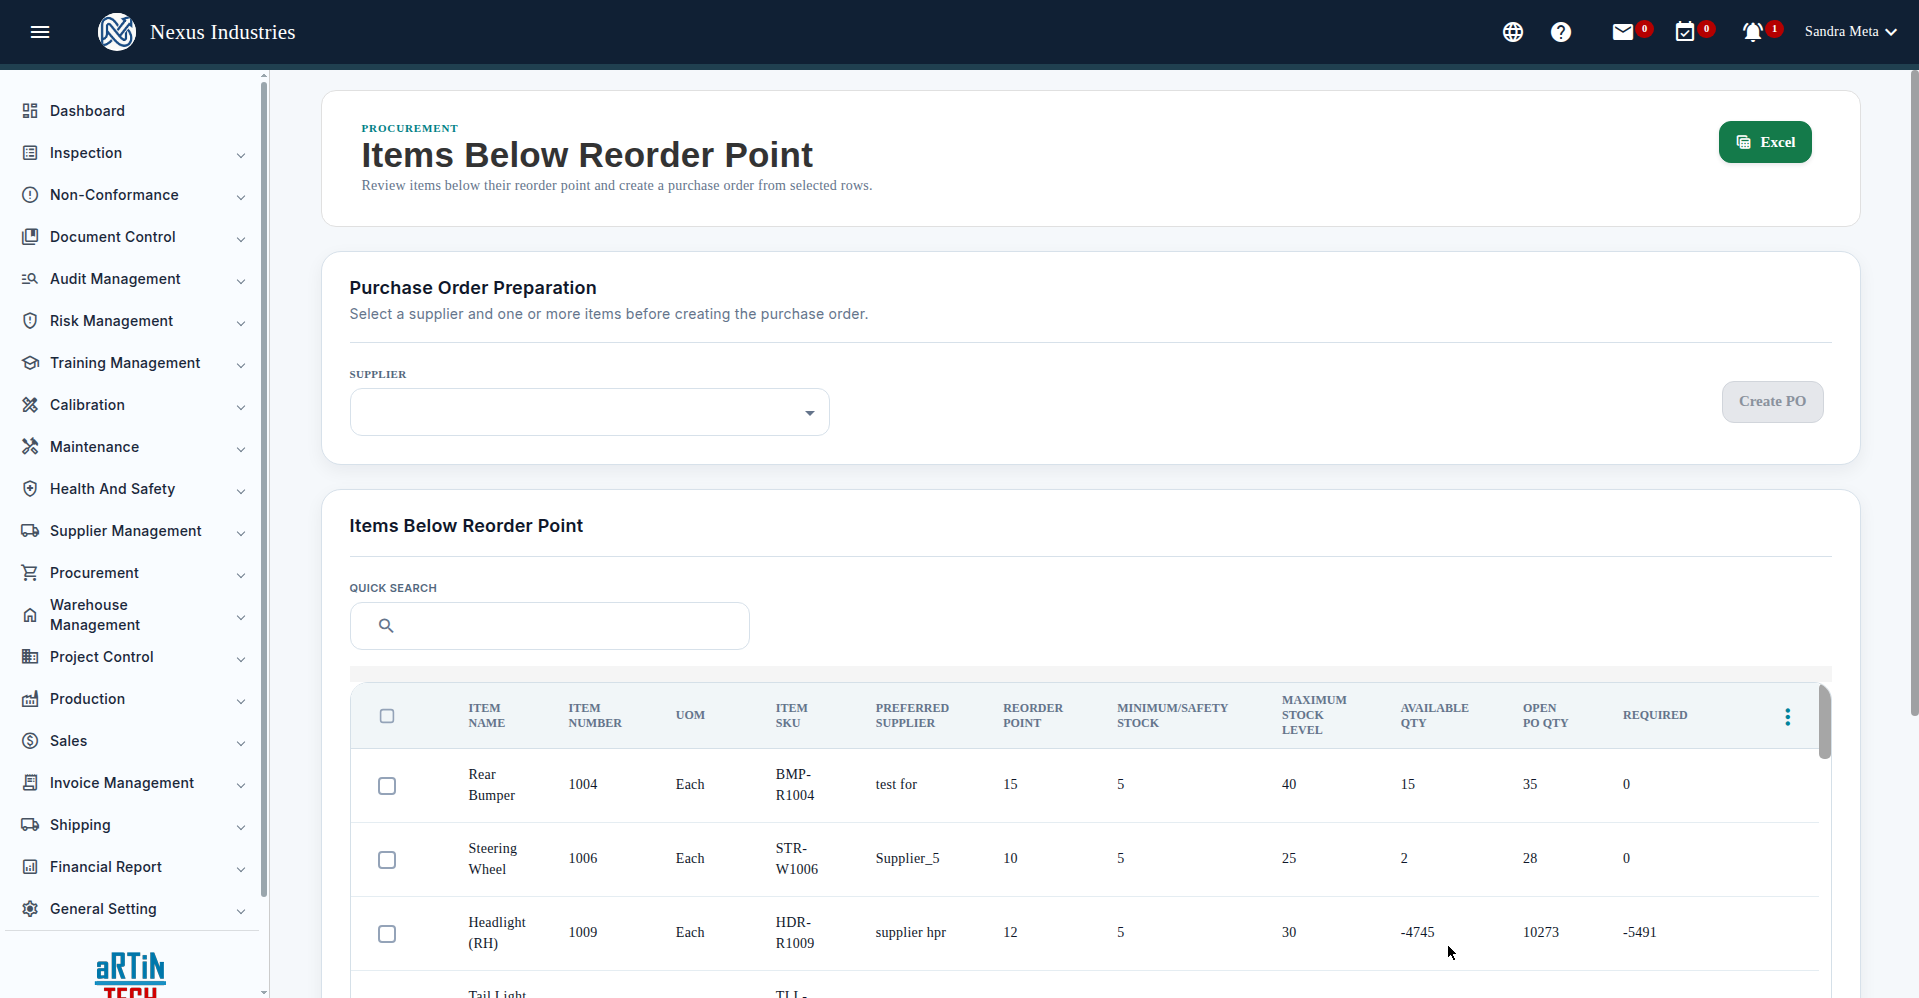
Task: Sort by Reorder Point column header
Action: click(1033, 715)
